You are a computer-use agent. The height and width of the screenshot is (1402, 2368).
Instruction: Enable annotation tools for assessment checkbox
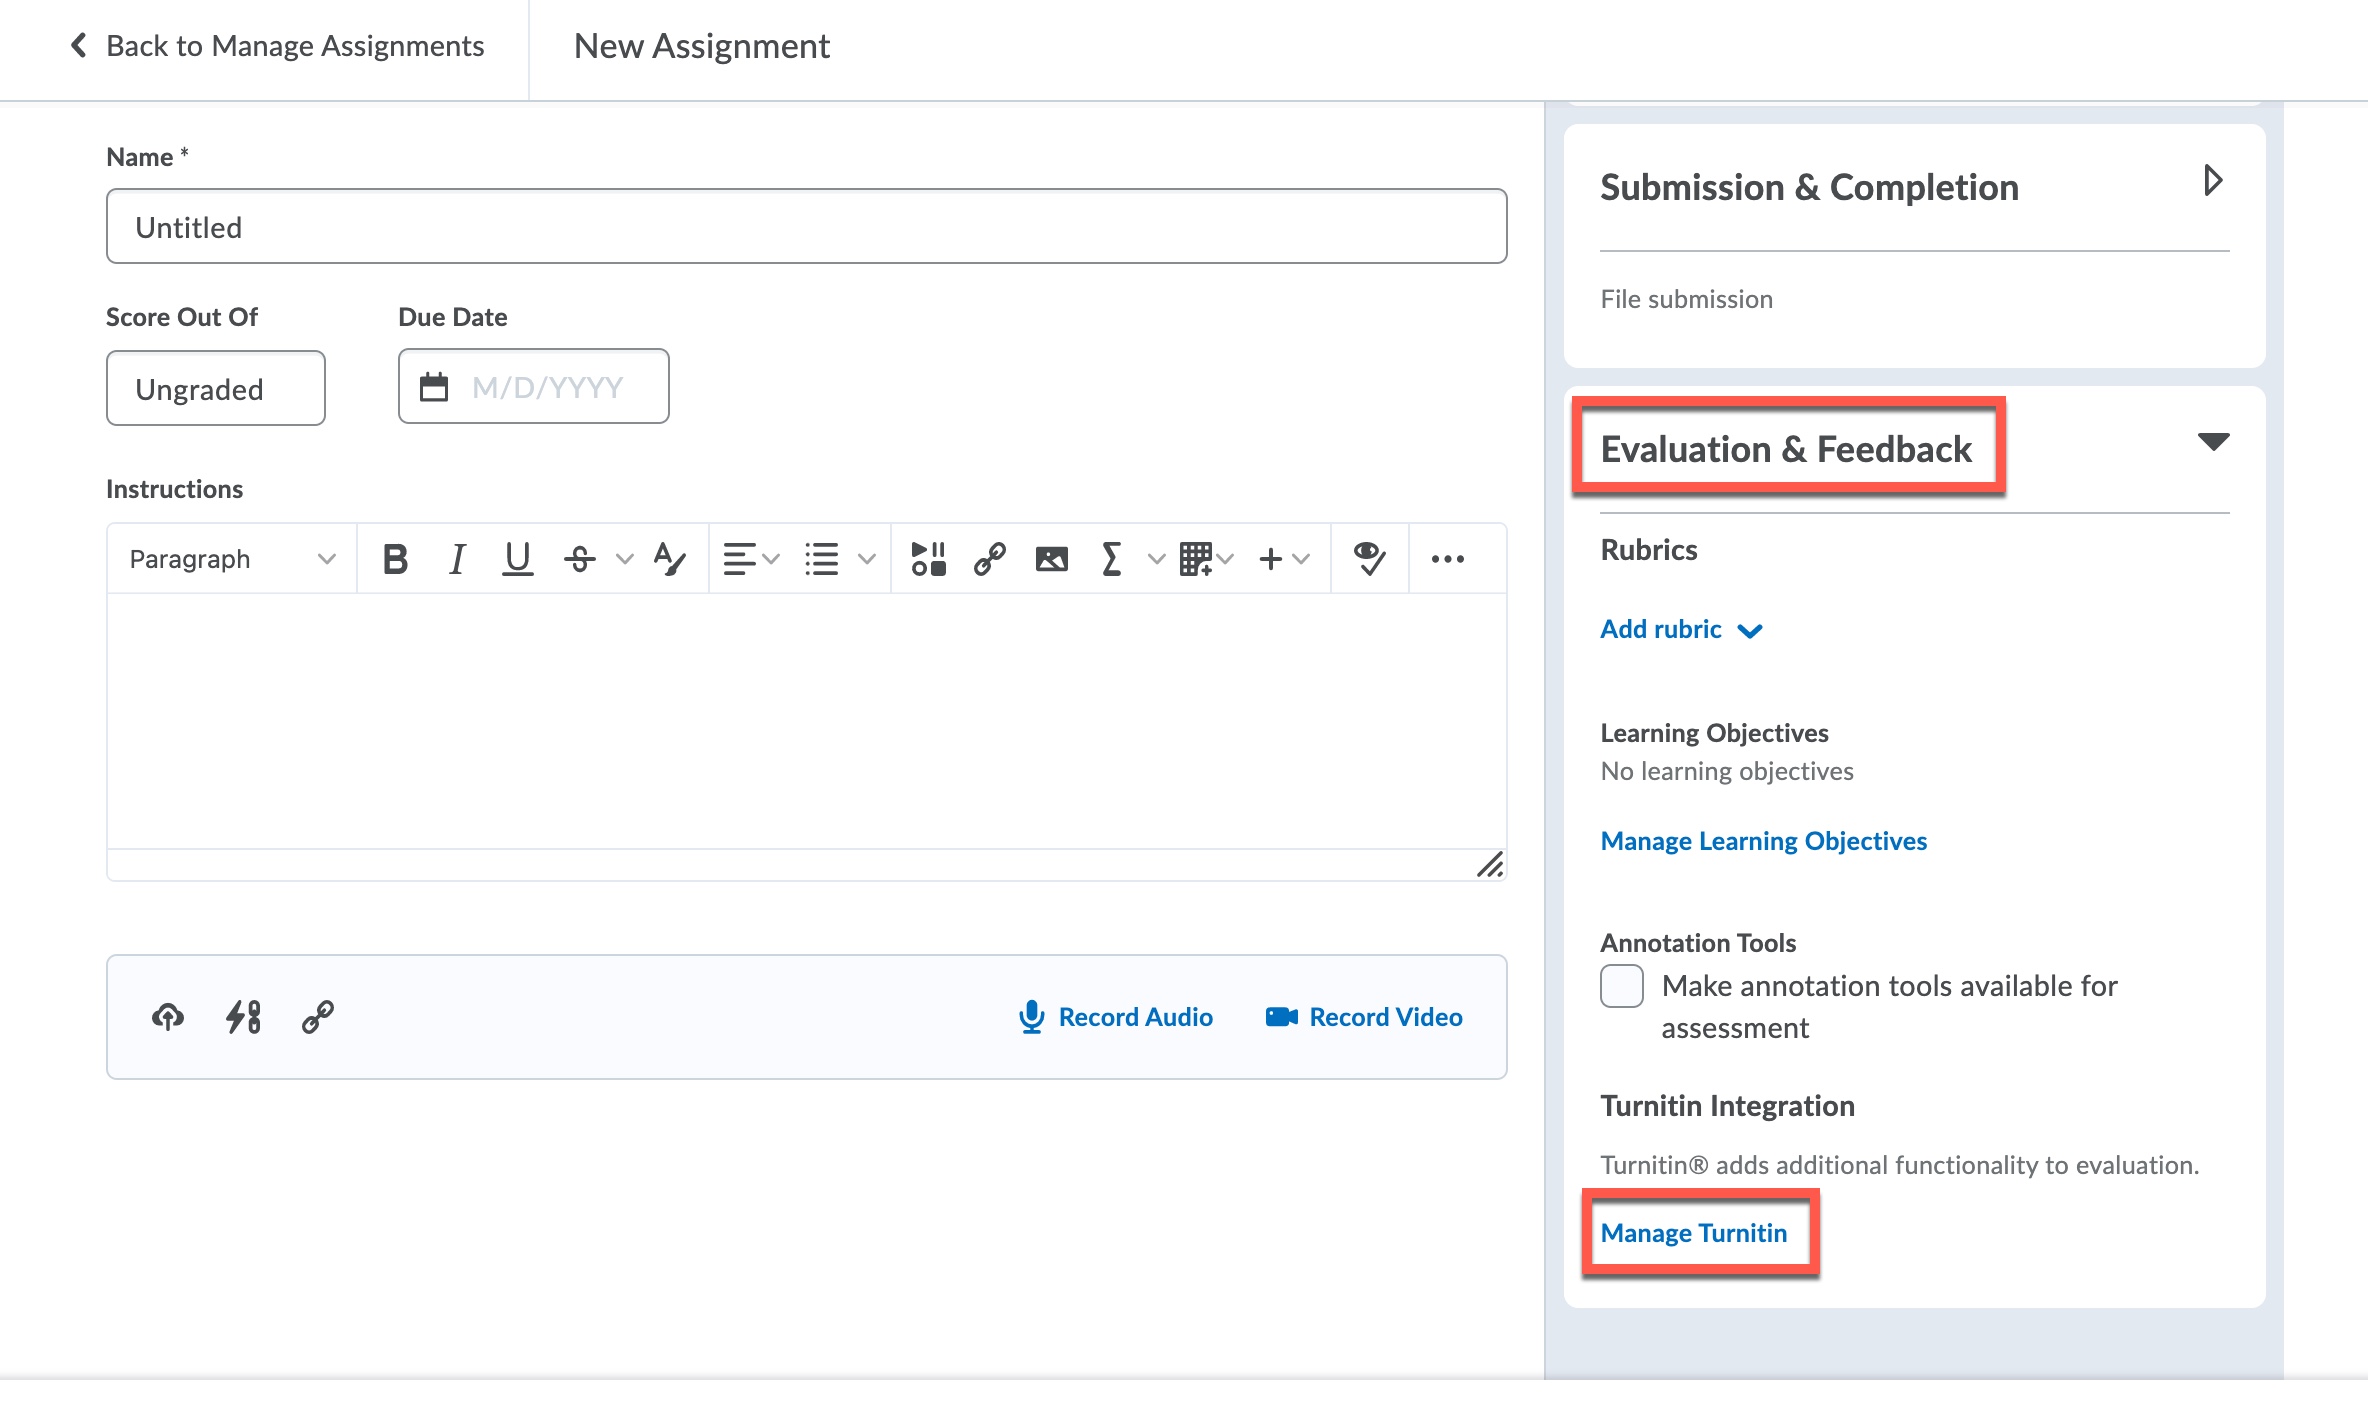(x=1621, y=986)
